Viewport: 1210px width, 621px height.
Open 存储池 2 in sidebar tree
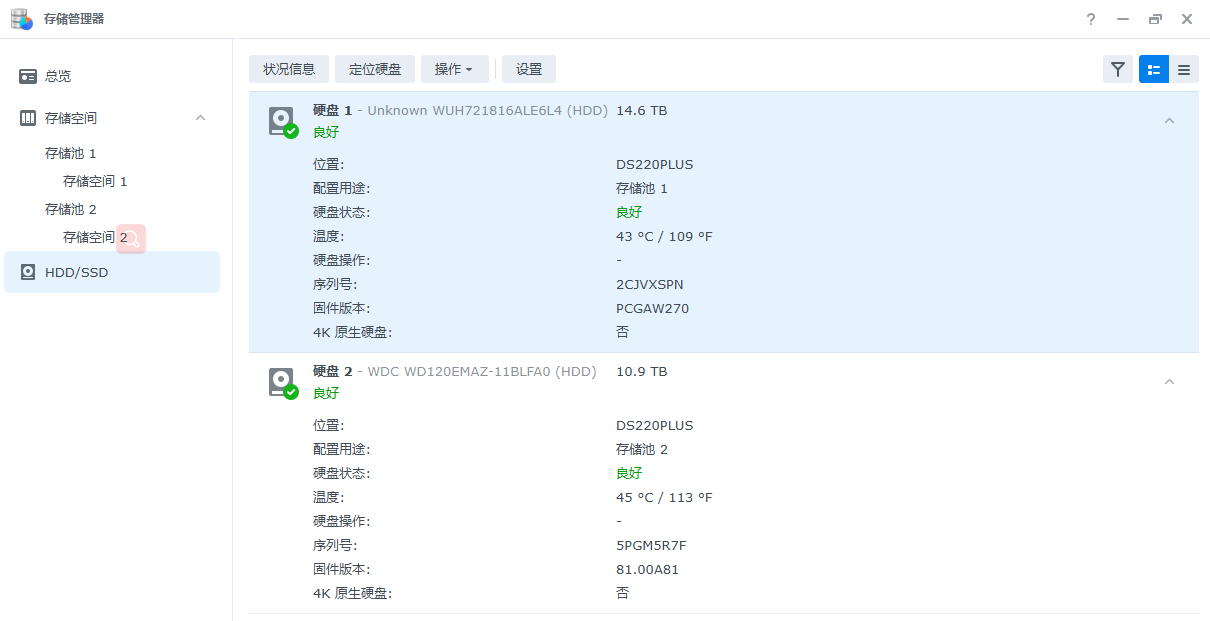click(71, 210)
